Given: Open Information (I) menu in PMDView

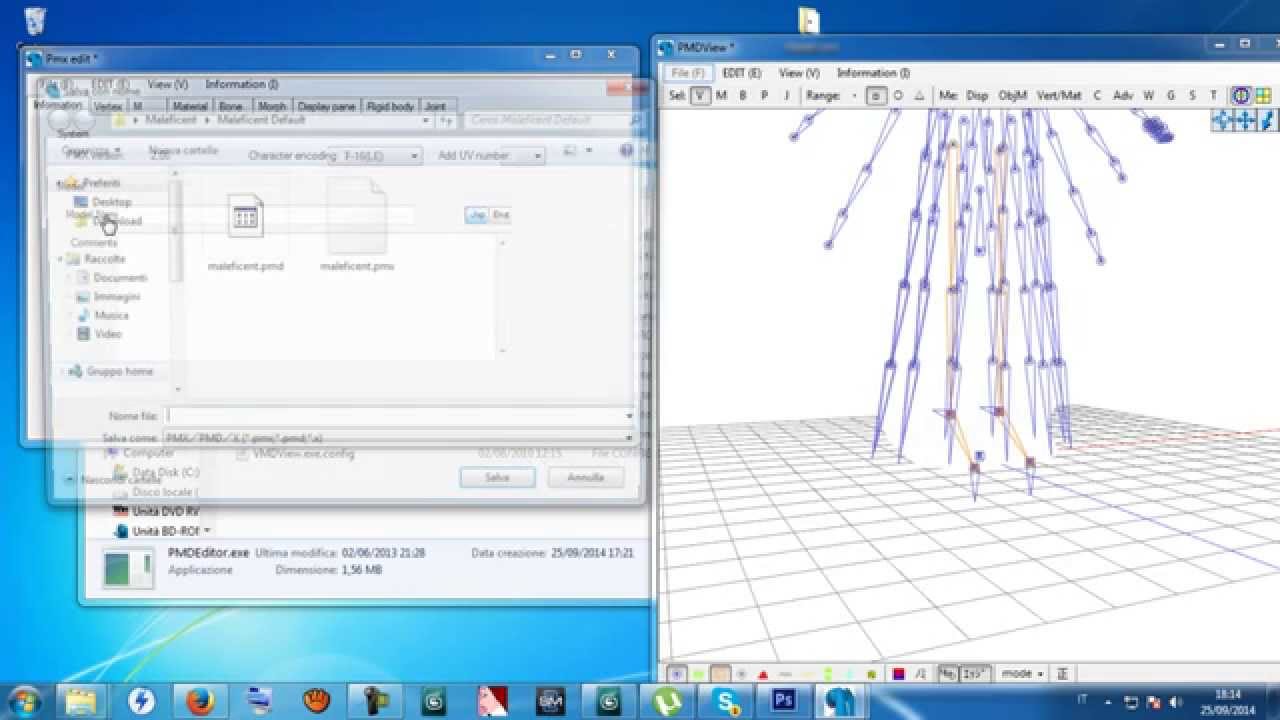Looking at the screenshot, I should coord(873,73).
